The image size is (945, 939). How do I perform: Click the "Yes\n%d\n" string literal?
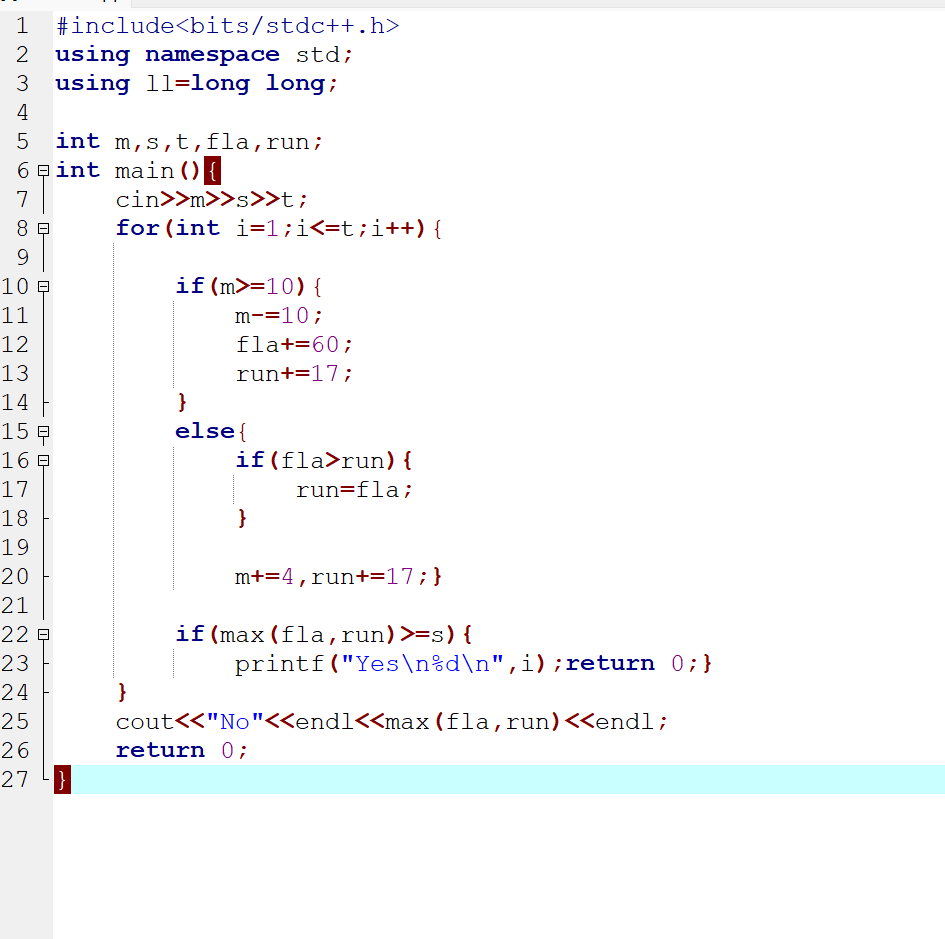(422, 664)
